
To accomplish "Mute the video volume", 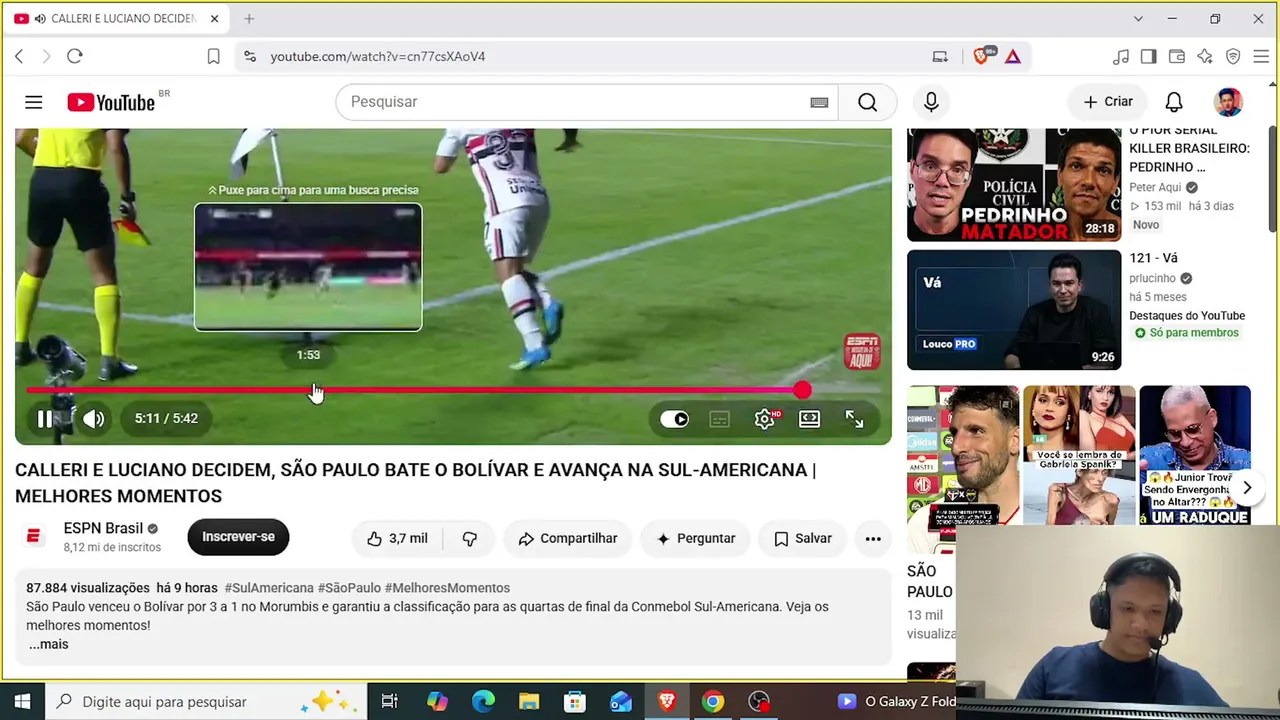I will [93, 419].
